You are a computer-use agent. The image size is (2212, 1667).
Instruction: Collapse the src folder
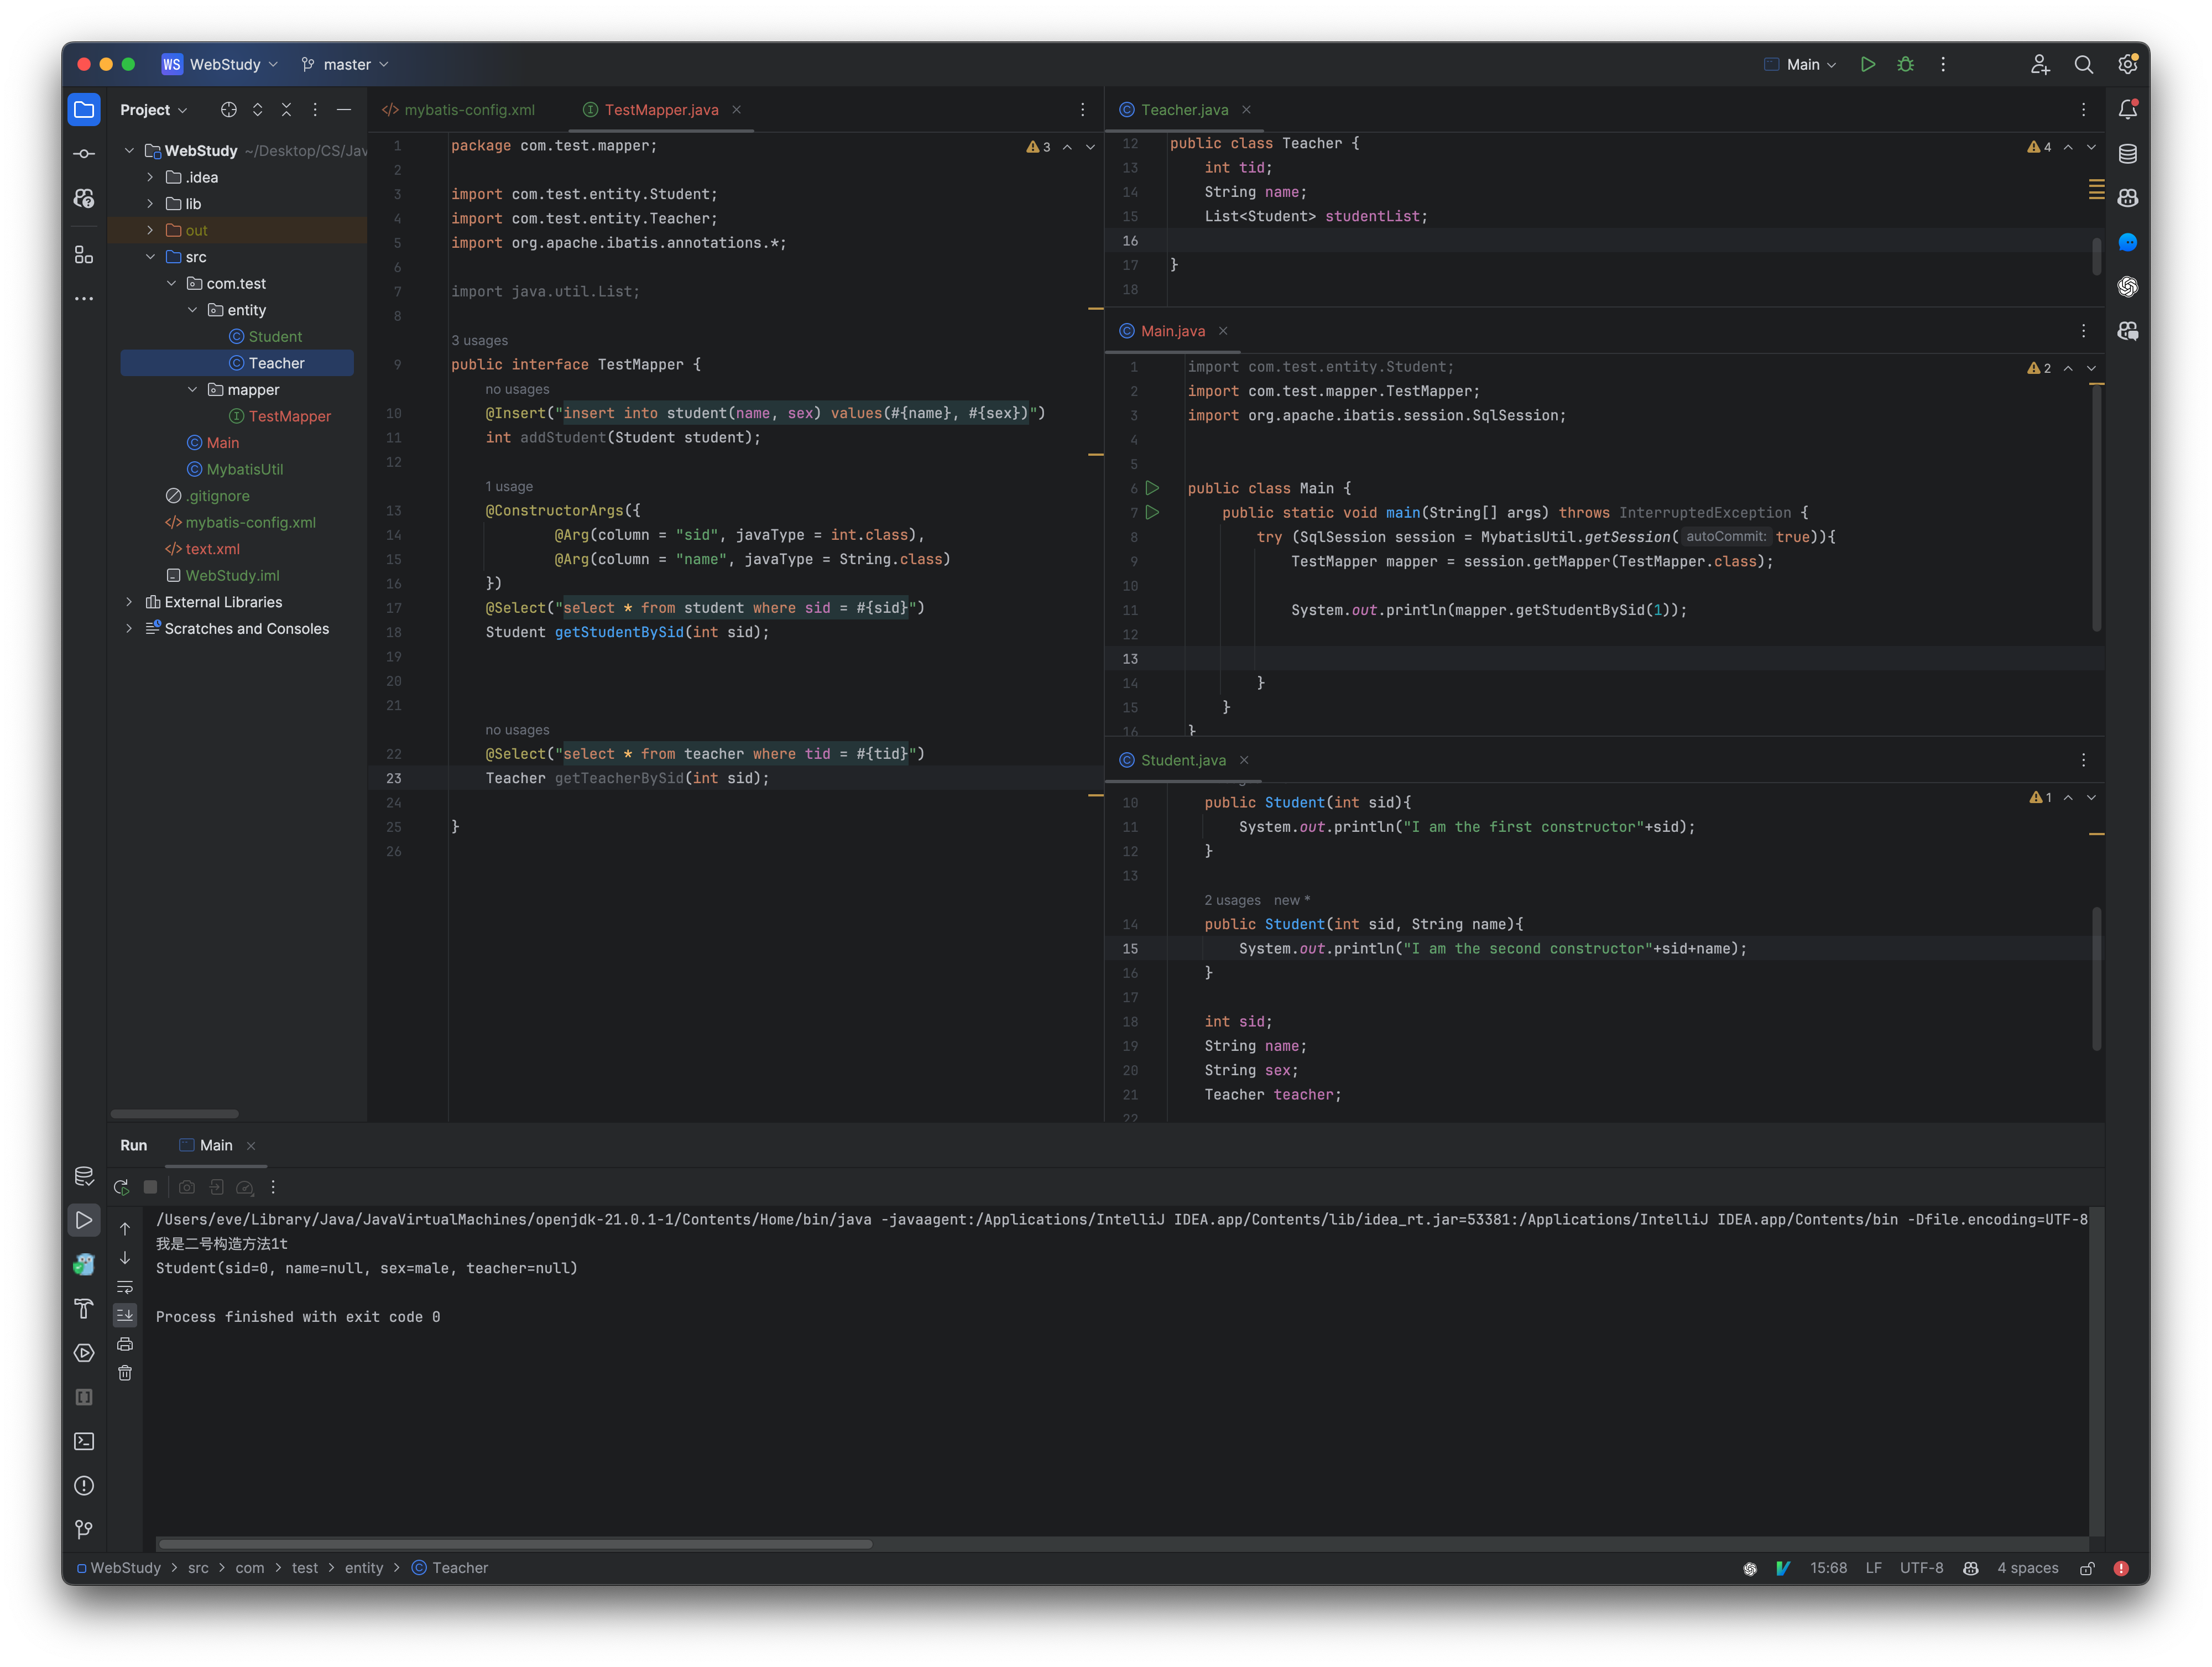click(x=151, y=256)
